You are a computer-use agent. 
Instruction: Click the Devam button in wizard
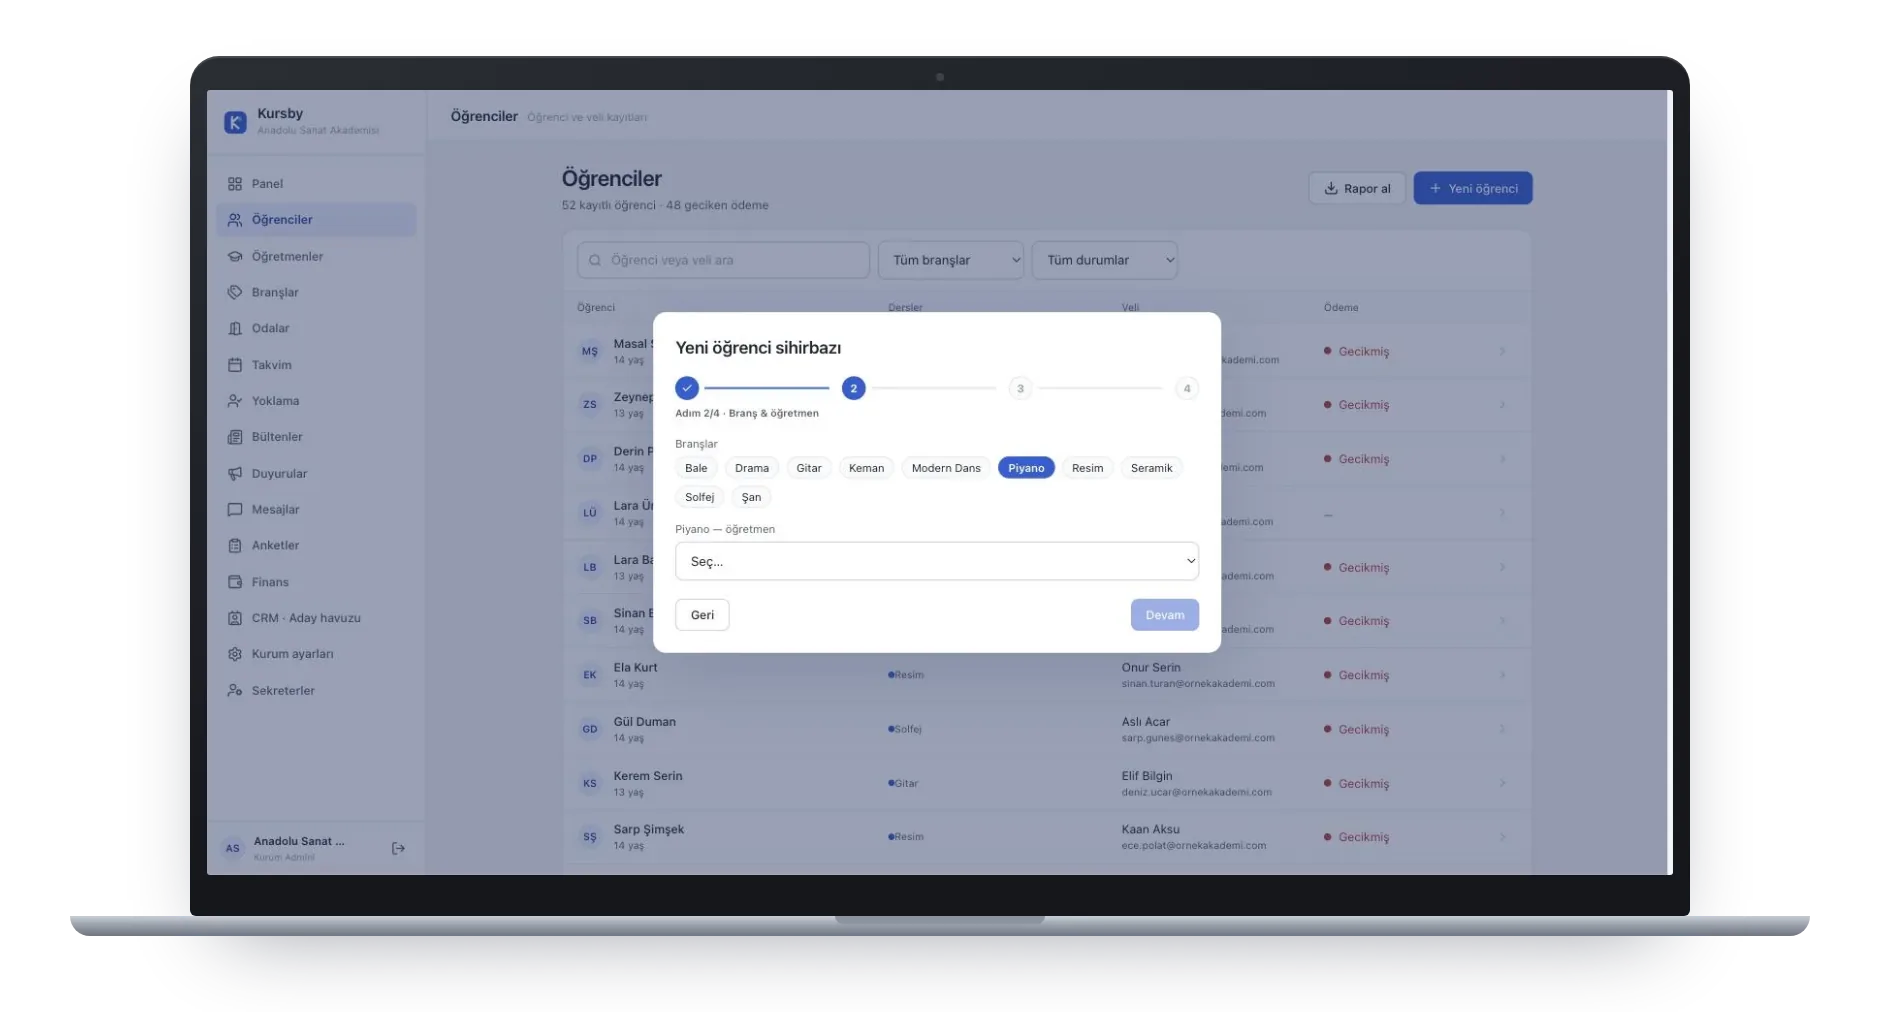[x=1165, y=615]
